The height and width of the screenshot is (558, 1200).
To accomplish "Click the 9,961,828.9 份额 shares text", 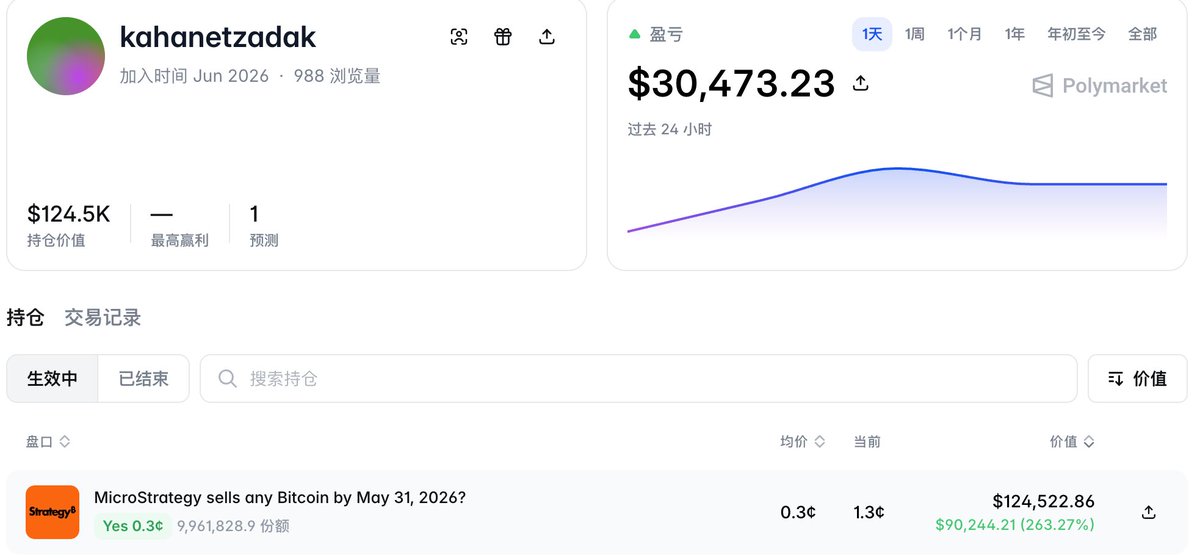I will [x=233, y=526].
